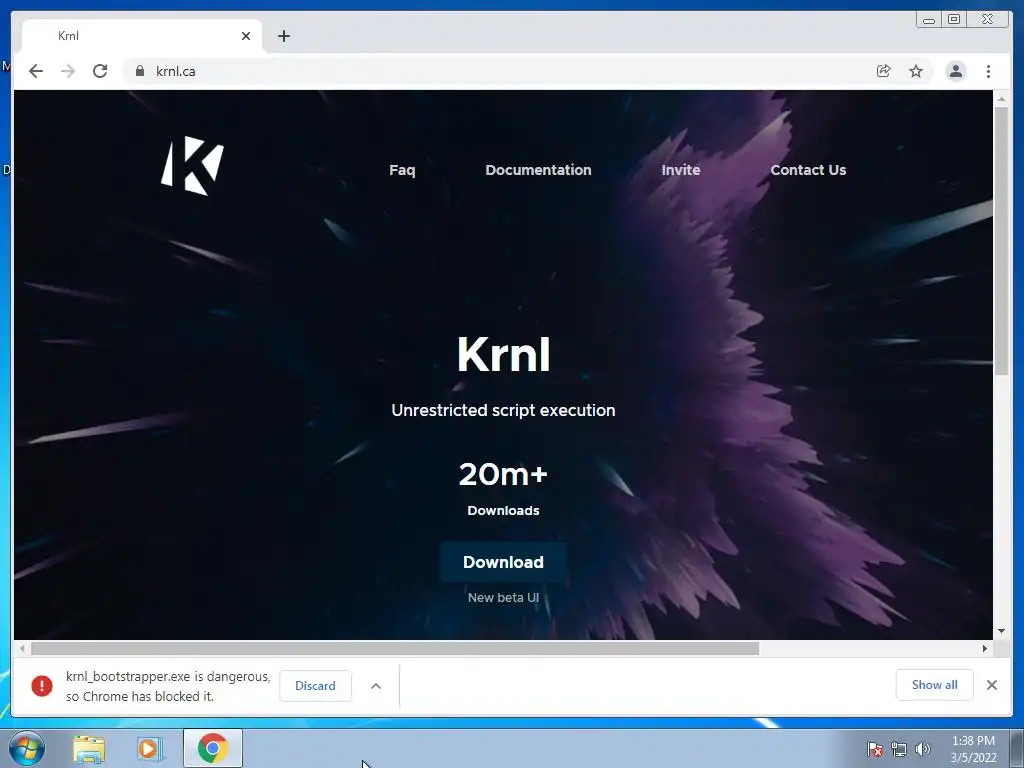Image resolution: width=1024 pixels, height=768 pixels.
Task: Click the scroll up arrow
Action: click(x=1001, y=99)
